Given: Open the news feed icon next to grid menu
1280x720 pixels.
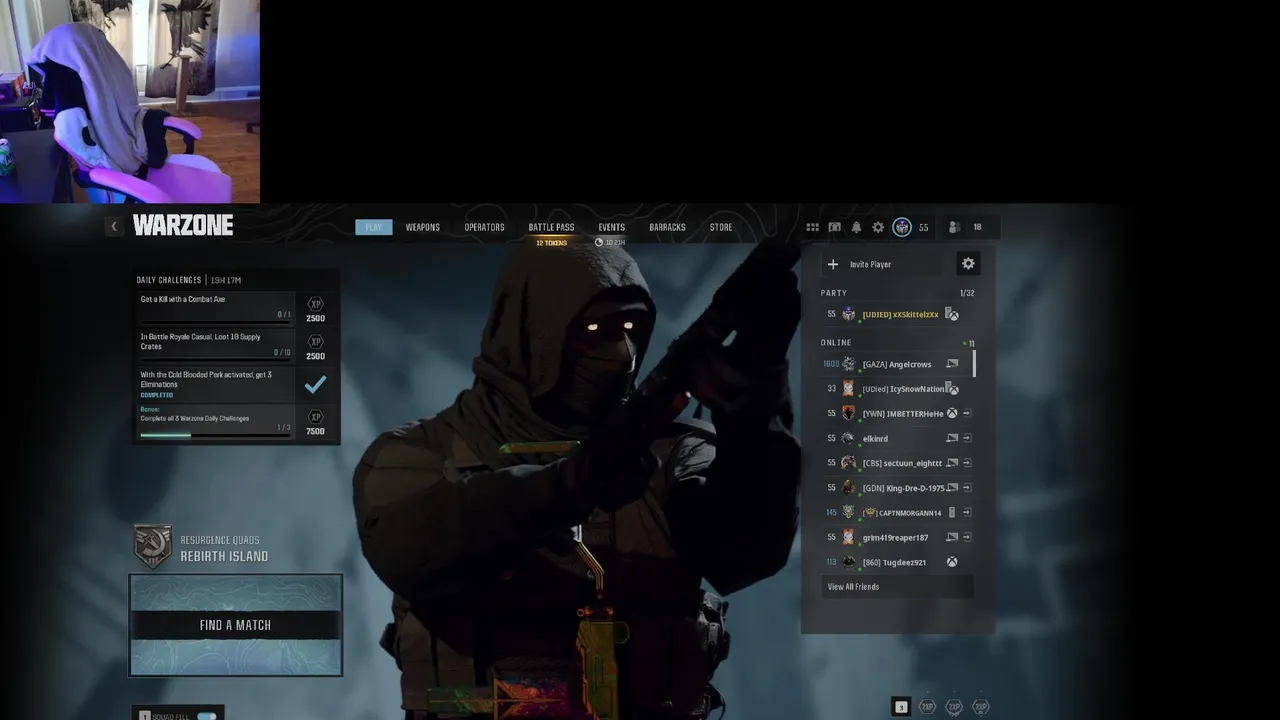Looking at the screenshot, I should tap(834, 227).
